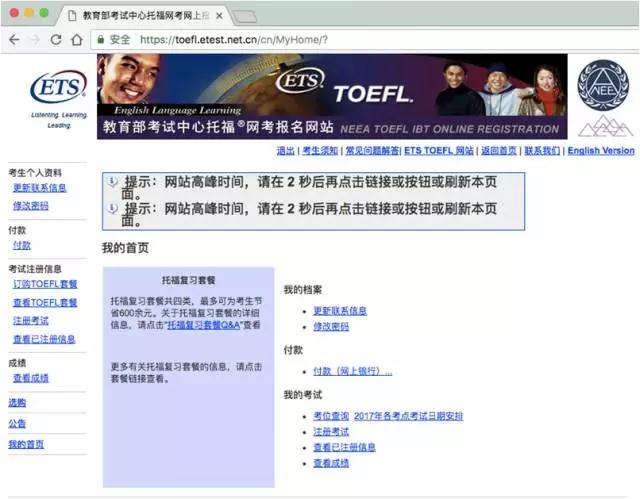Click the ETS logo at top left
640x499 pixels.
pos(58,89)
